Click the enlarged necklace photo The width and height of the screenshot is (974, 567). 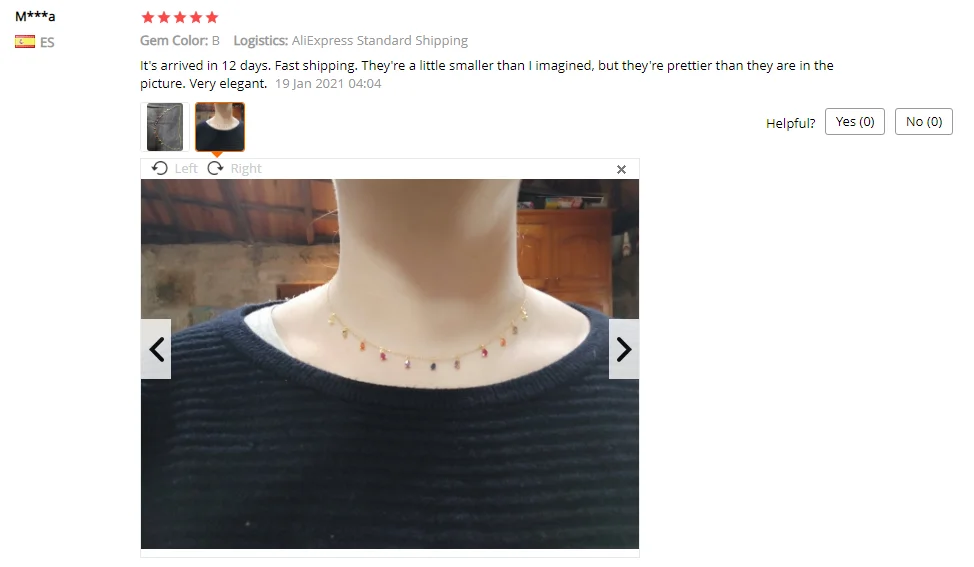pyautogui.click(x=390, y=364)
